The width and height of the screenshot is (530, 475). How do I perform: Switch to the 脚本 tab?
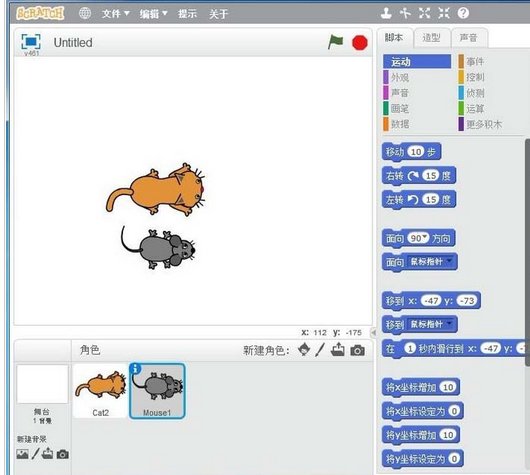pyautogui.click(x=394, y=38)
